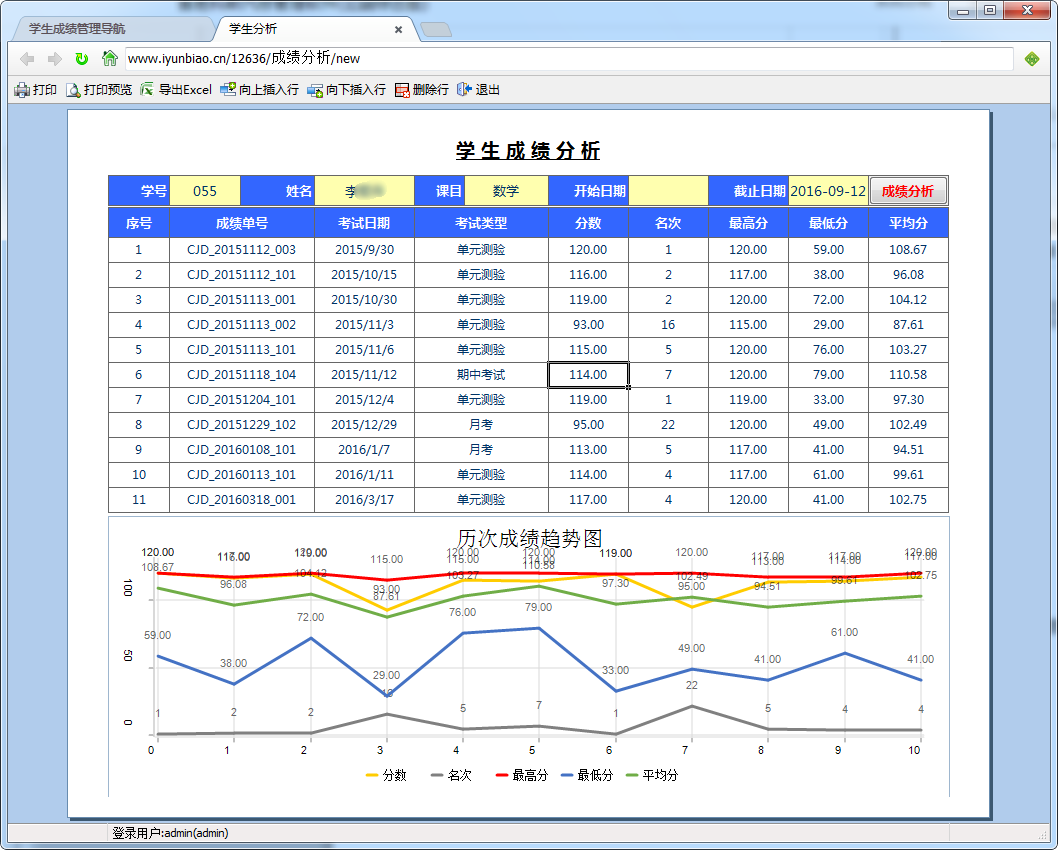
Task: Click the 成绩分析 analysis button
Action: point(908,191)
